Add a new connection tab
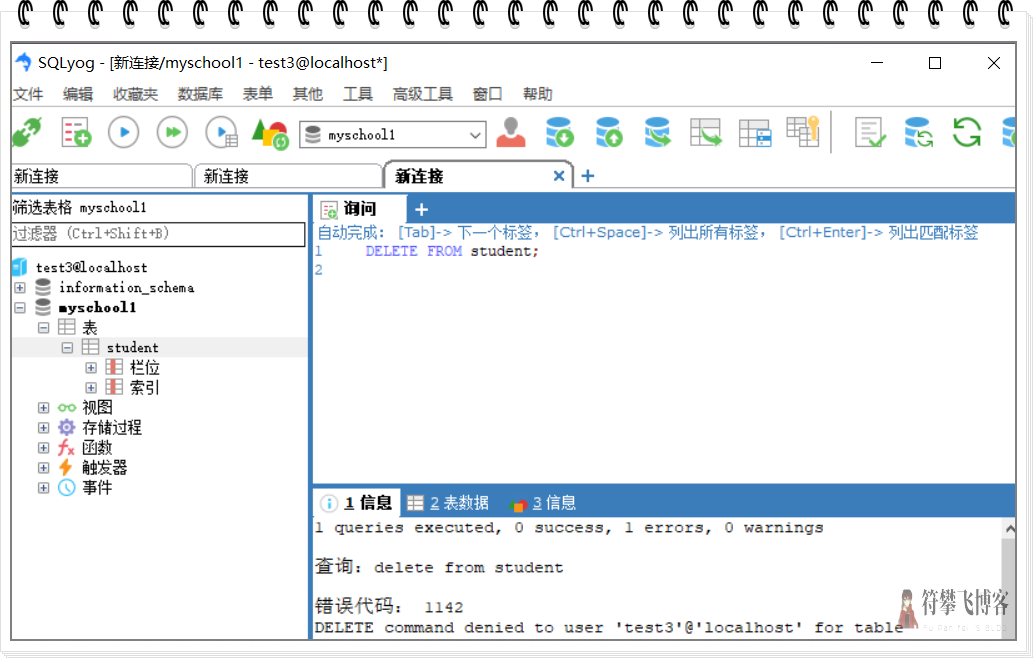The width and height of the screenshot is (1033, 658). (588, 176)
